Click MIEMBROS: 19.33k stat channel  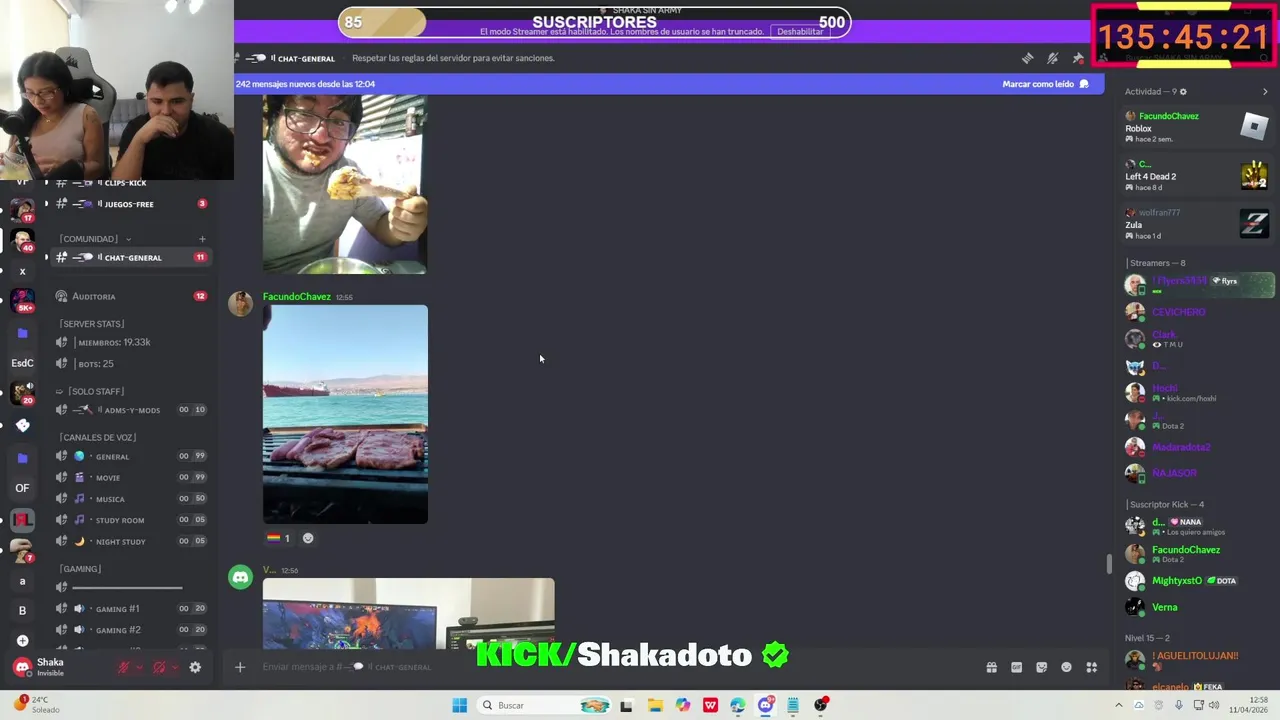(130, 342)
